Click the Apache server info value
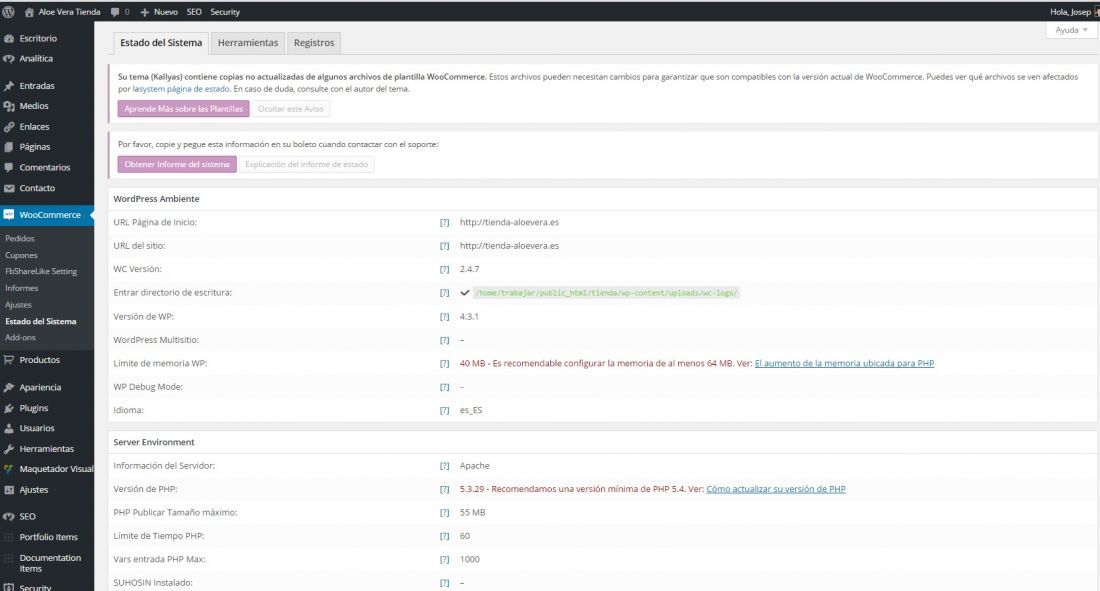This screenshot has height=591, width=1100. click(474, 466)
